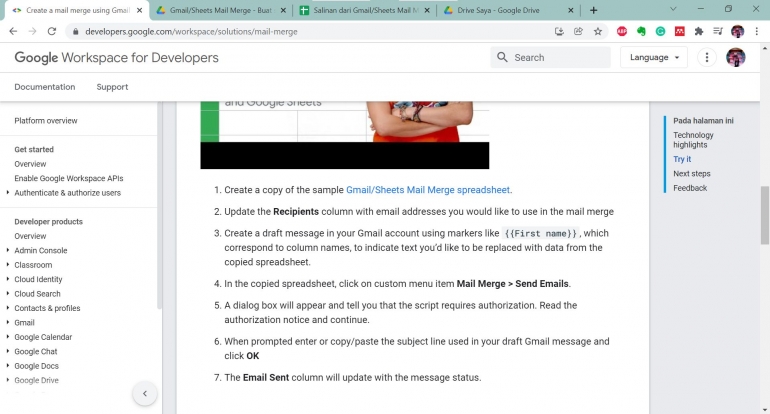Switch to the Gmail/Sheets Mail Merge - Buat tab

point(220,10)
